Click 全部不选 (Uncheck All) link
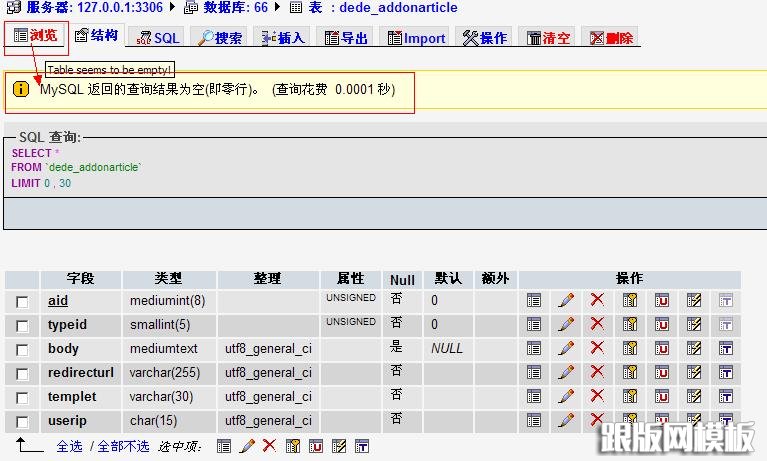Viewport: 767px width, 461px height. (x=123, y=446)
